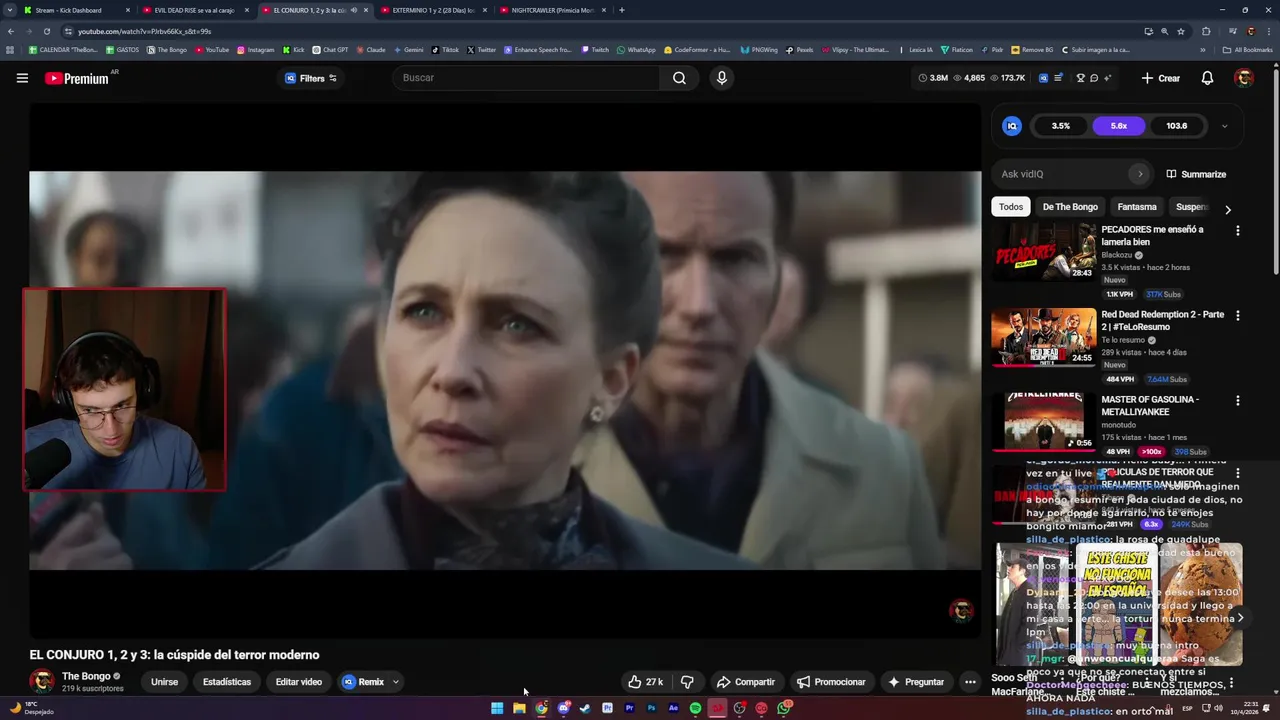Open the Twitch bookmark
The width and height of the screenshot is (1280, 720).
point(595,49)
